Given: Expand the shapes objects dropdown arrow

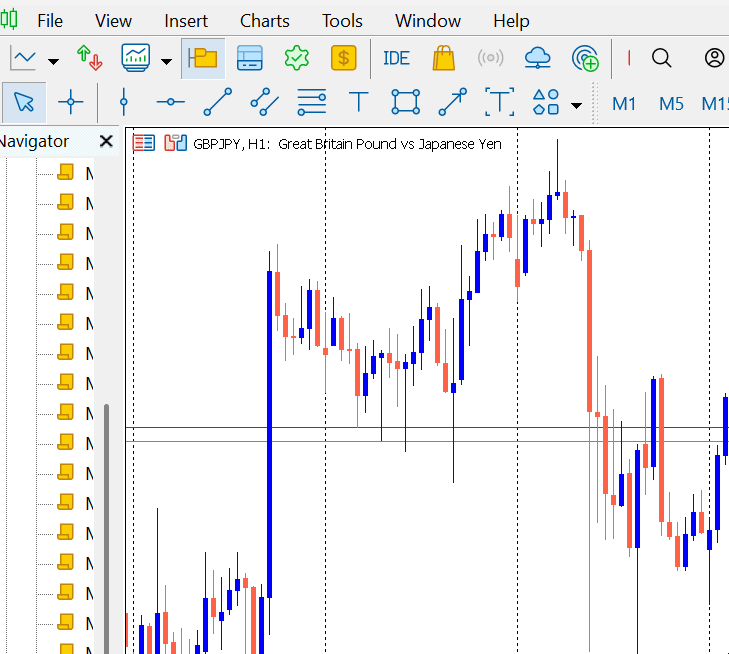Looking at the screenshot, I should [x=577, y=106].
